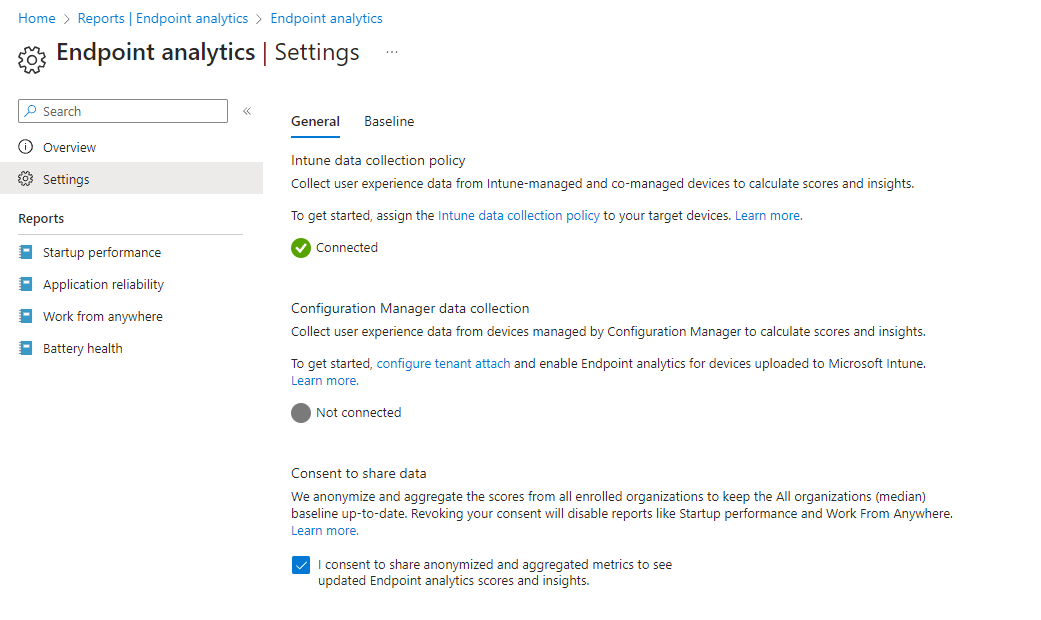The height and width of the screenshot is (620, 1041).
Task: Click the green Connected status checkmark icon
Action: point(301,248)
